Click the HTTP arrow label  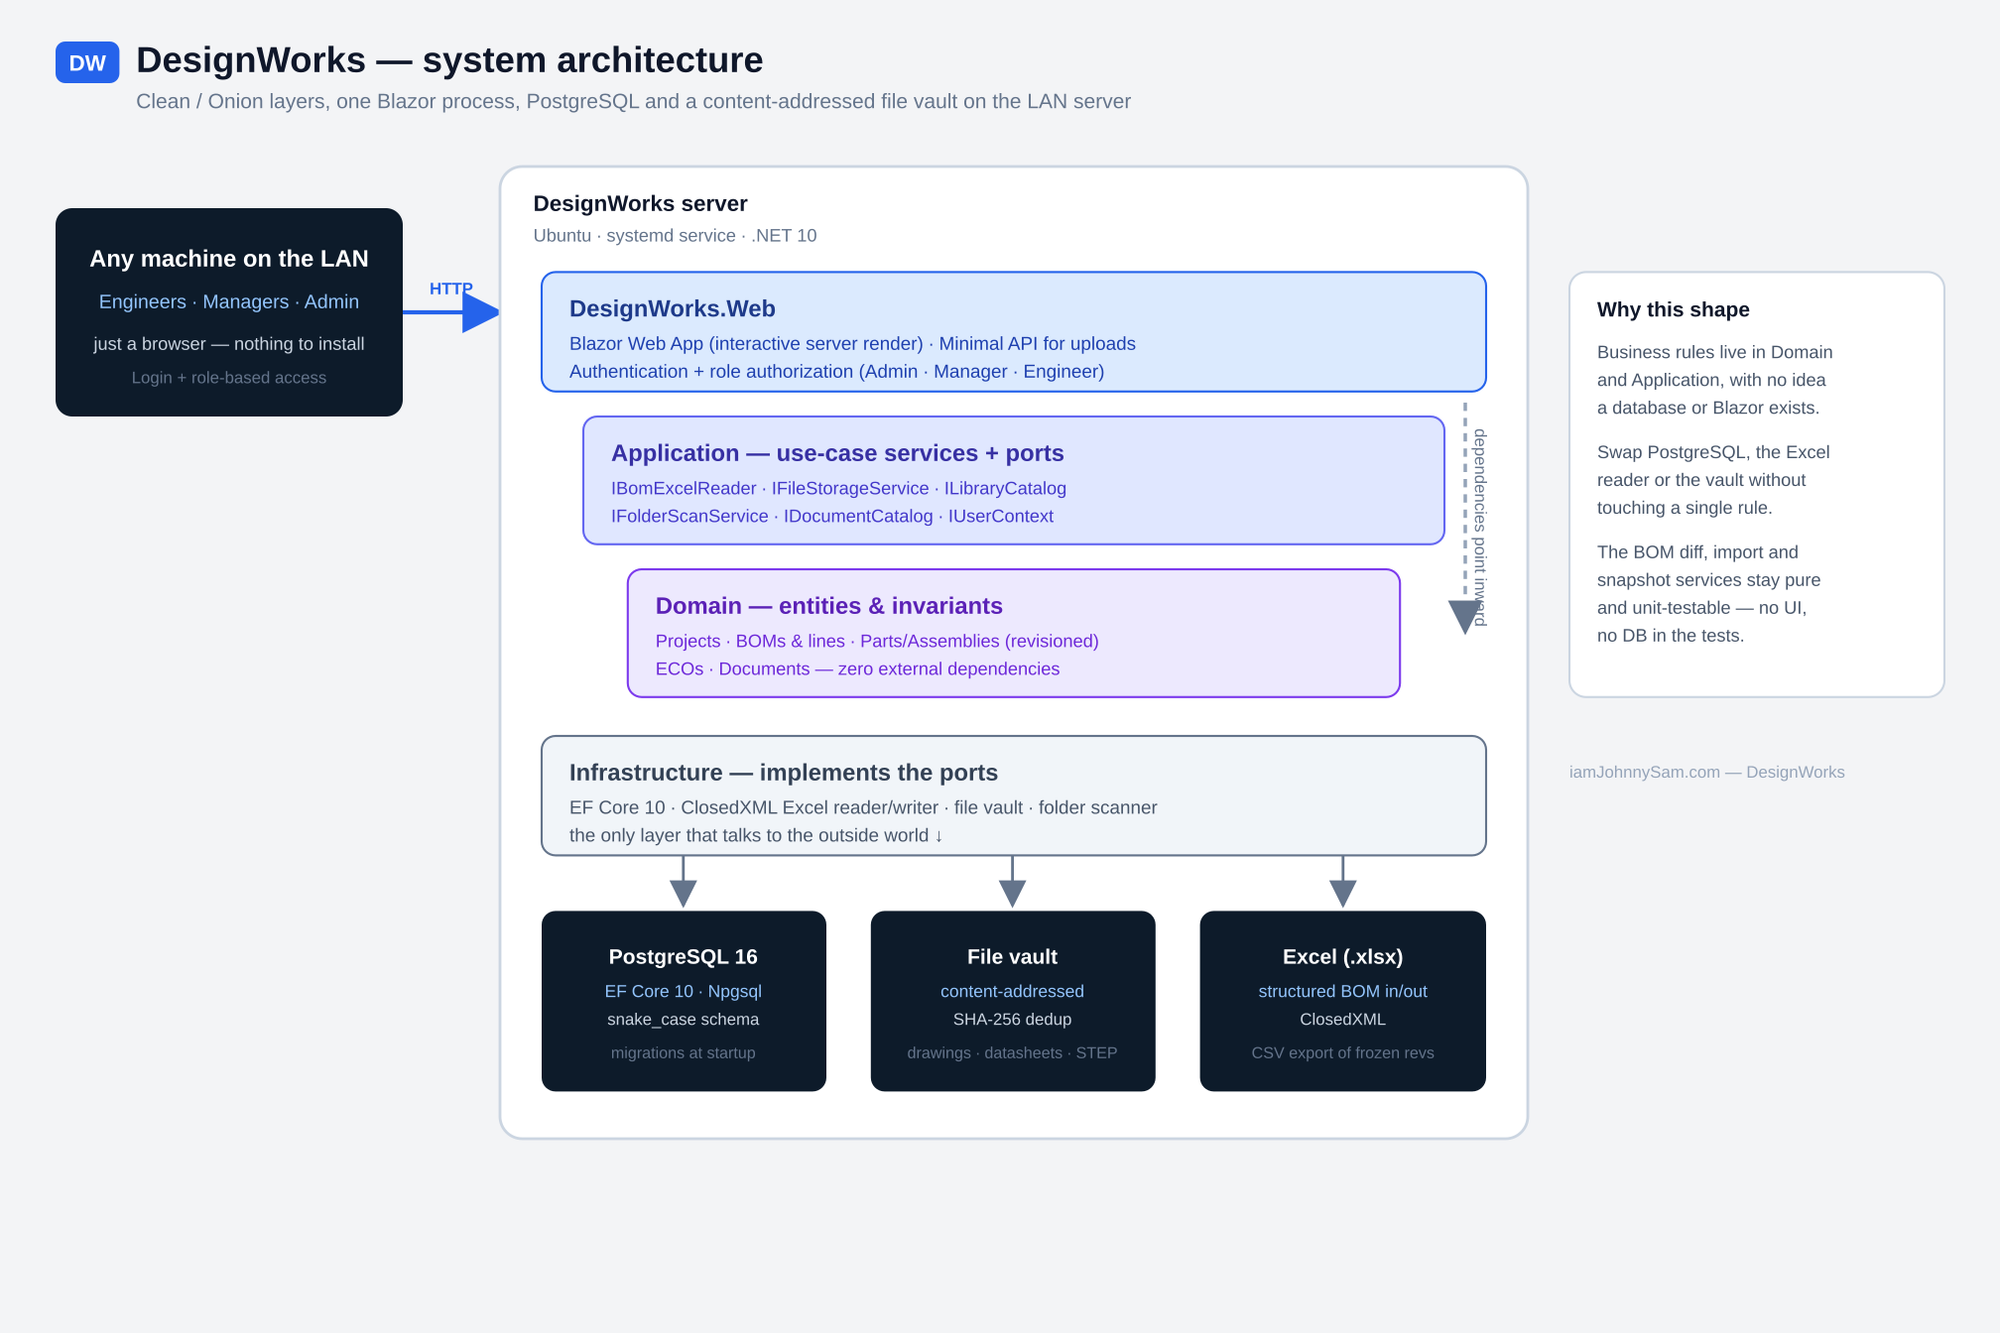pyautogui.click(x=451, y=288)
